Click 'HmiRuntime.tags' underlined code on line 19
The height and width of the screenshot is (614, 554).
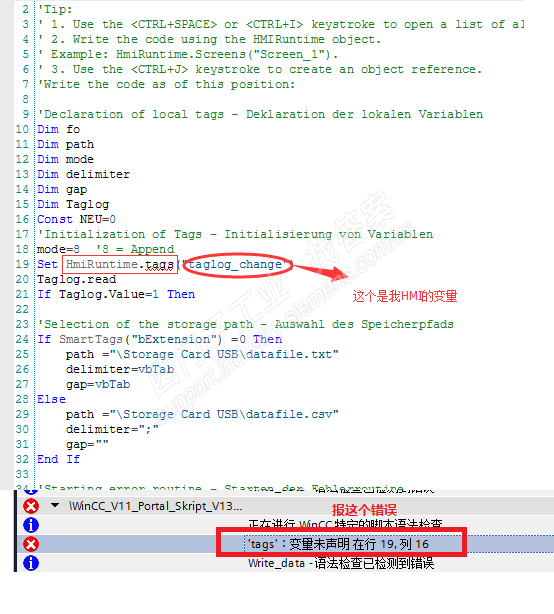(x=120, y=264)
